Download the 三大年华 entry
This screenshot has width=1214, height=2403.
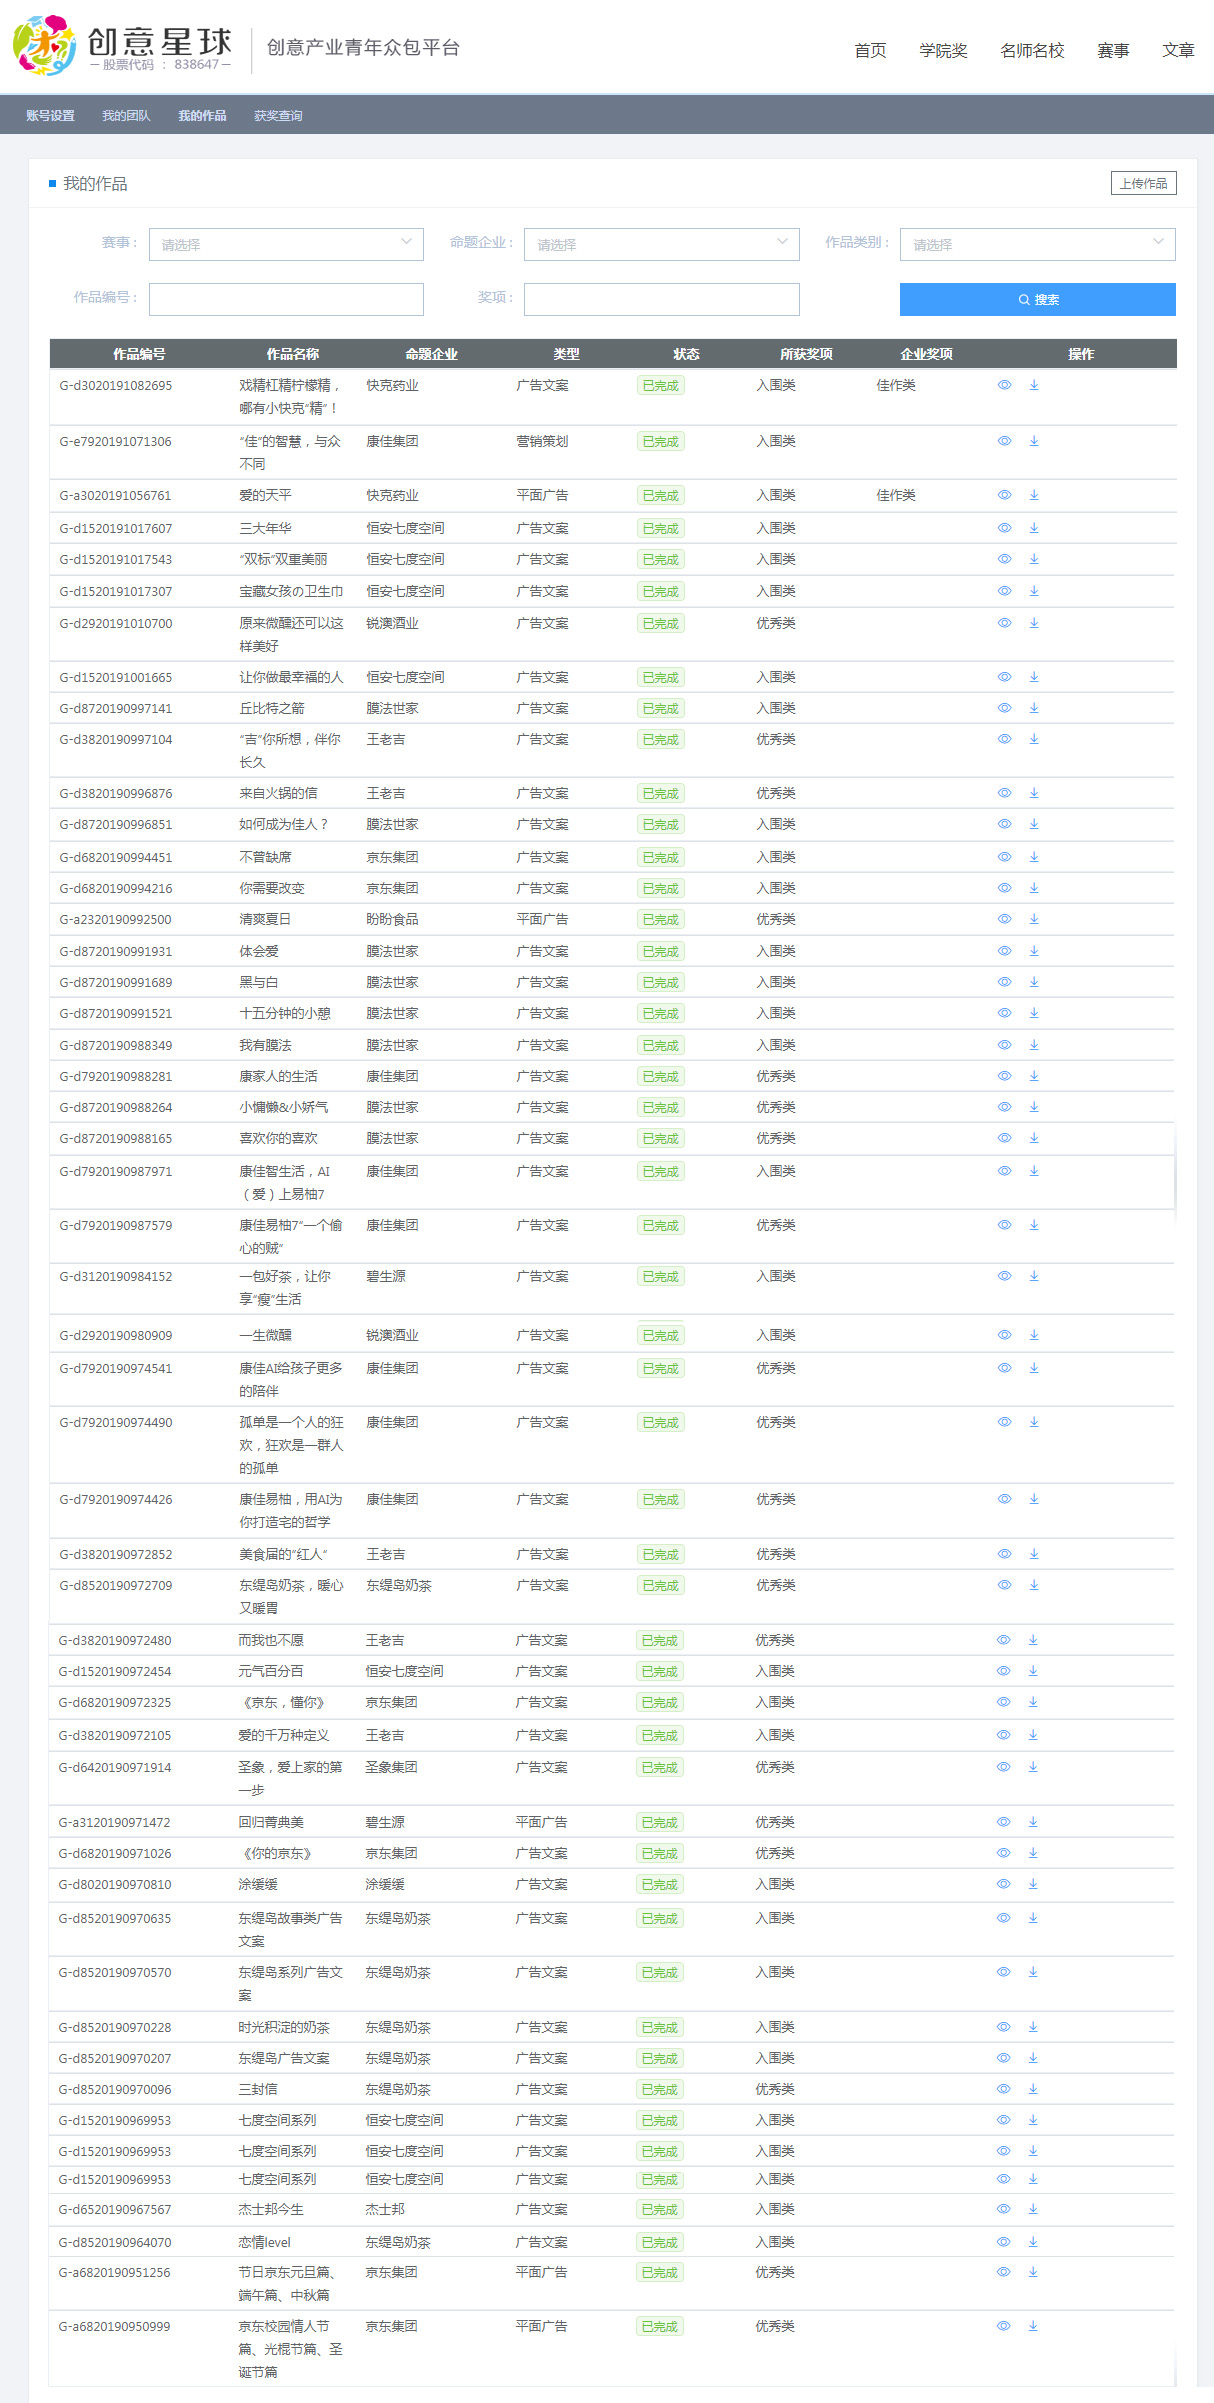click(1034, 528)
